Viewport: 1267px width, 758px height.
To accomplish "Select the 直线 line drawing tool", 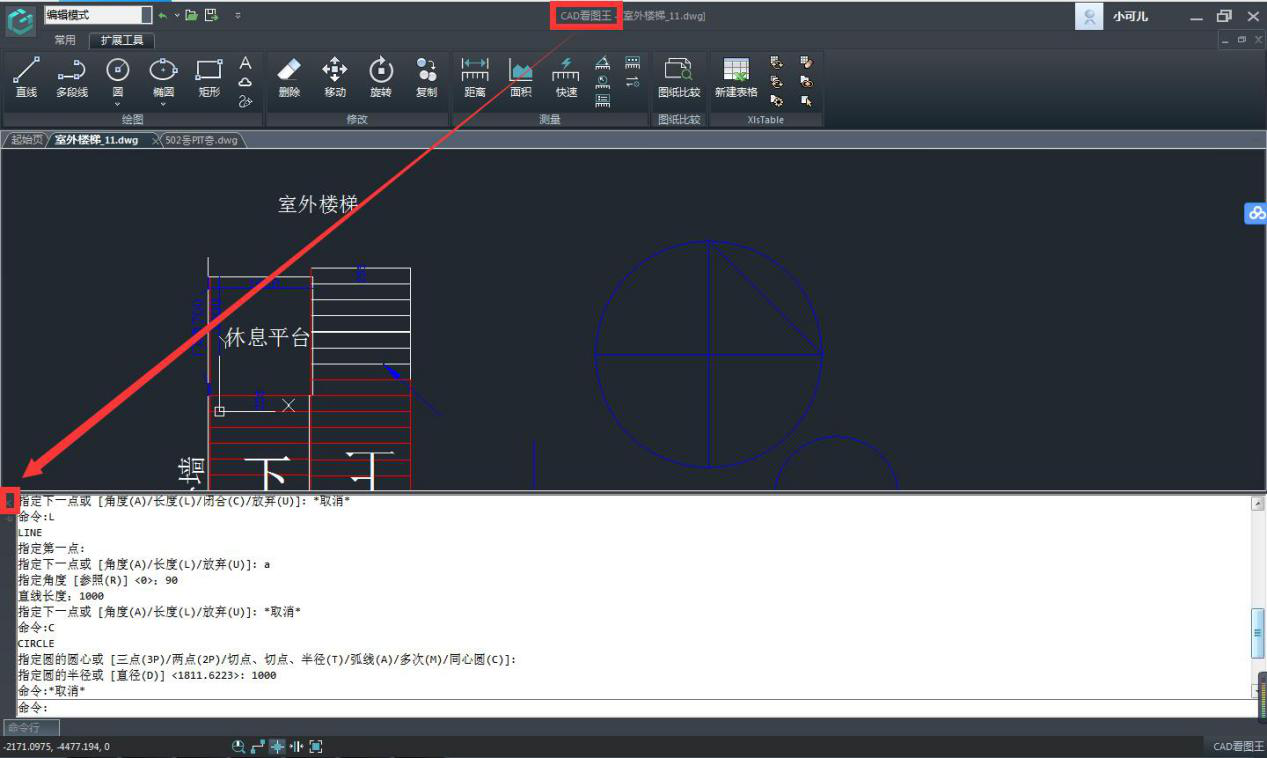I will tap(26, 78).
